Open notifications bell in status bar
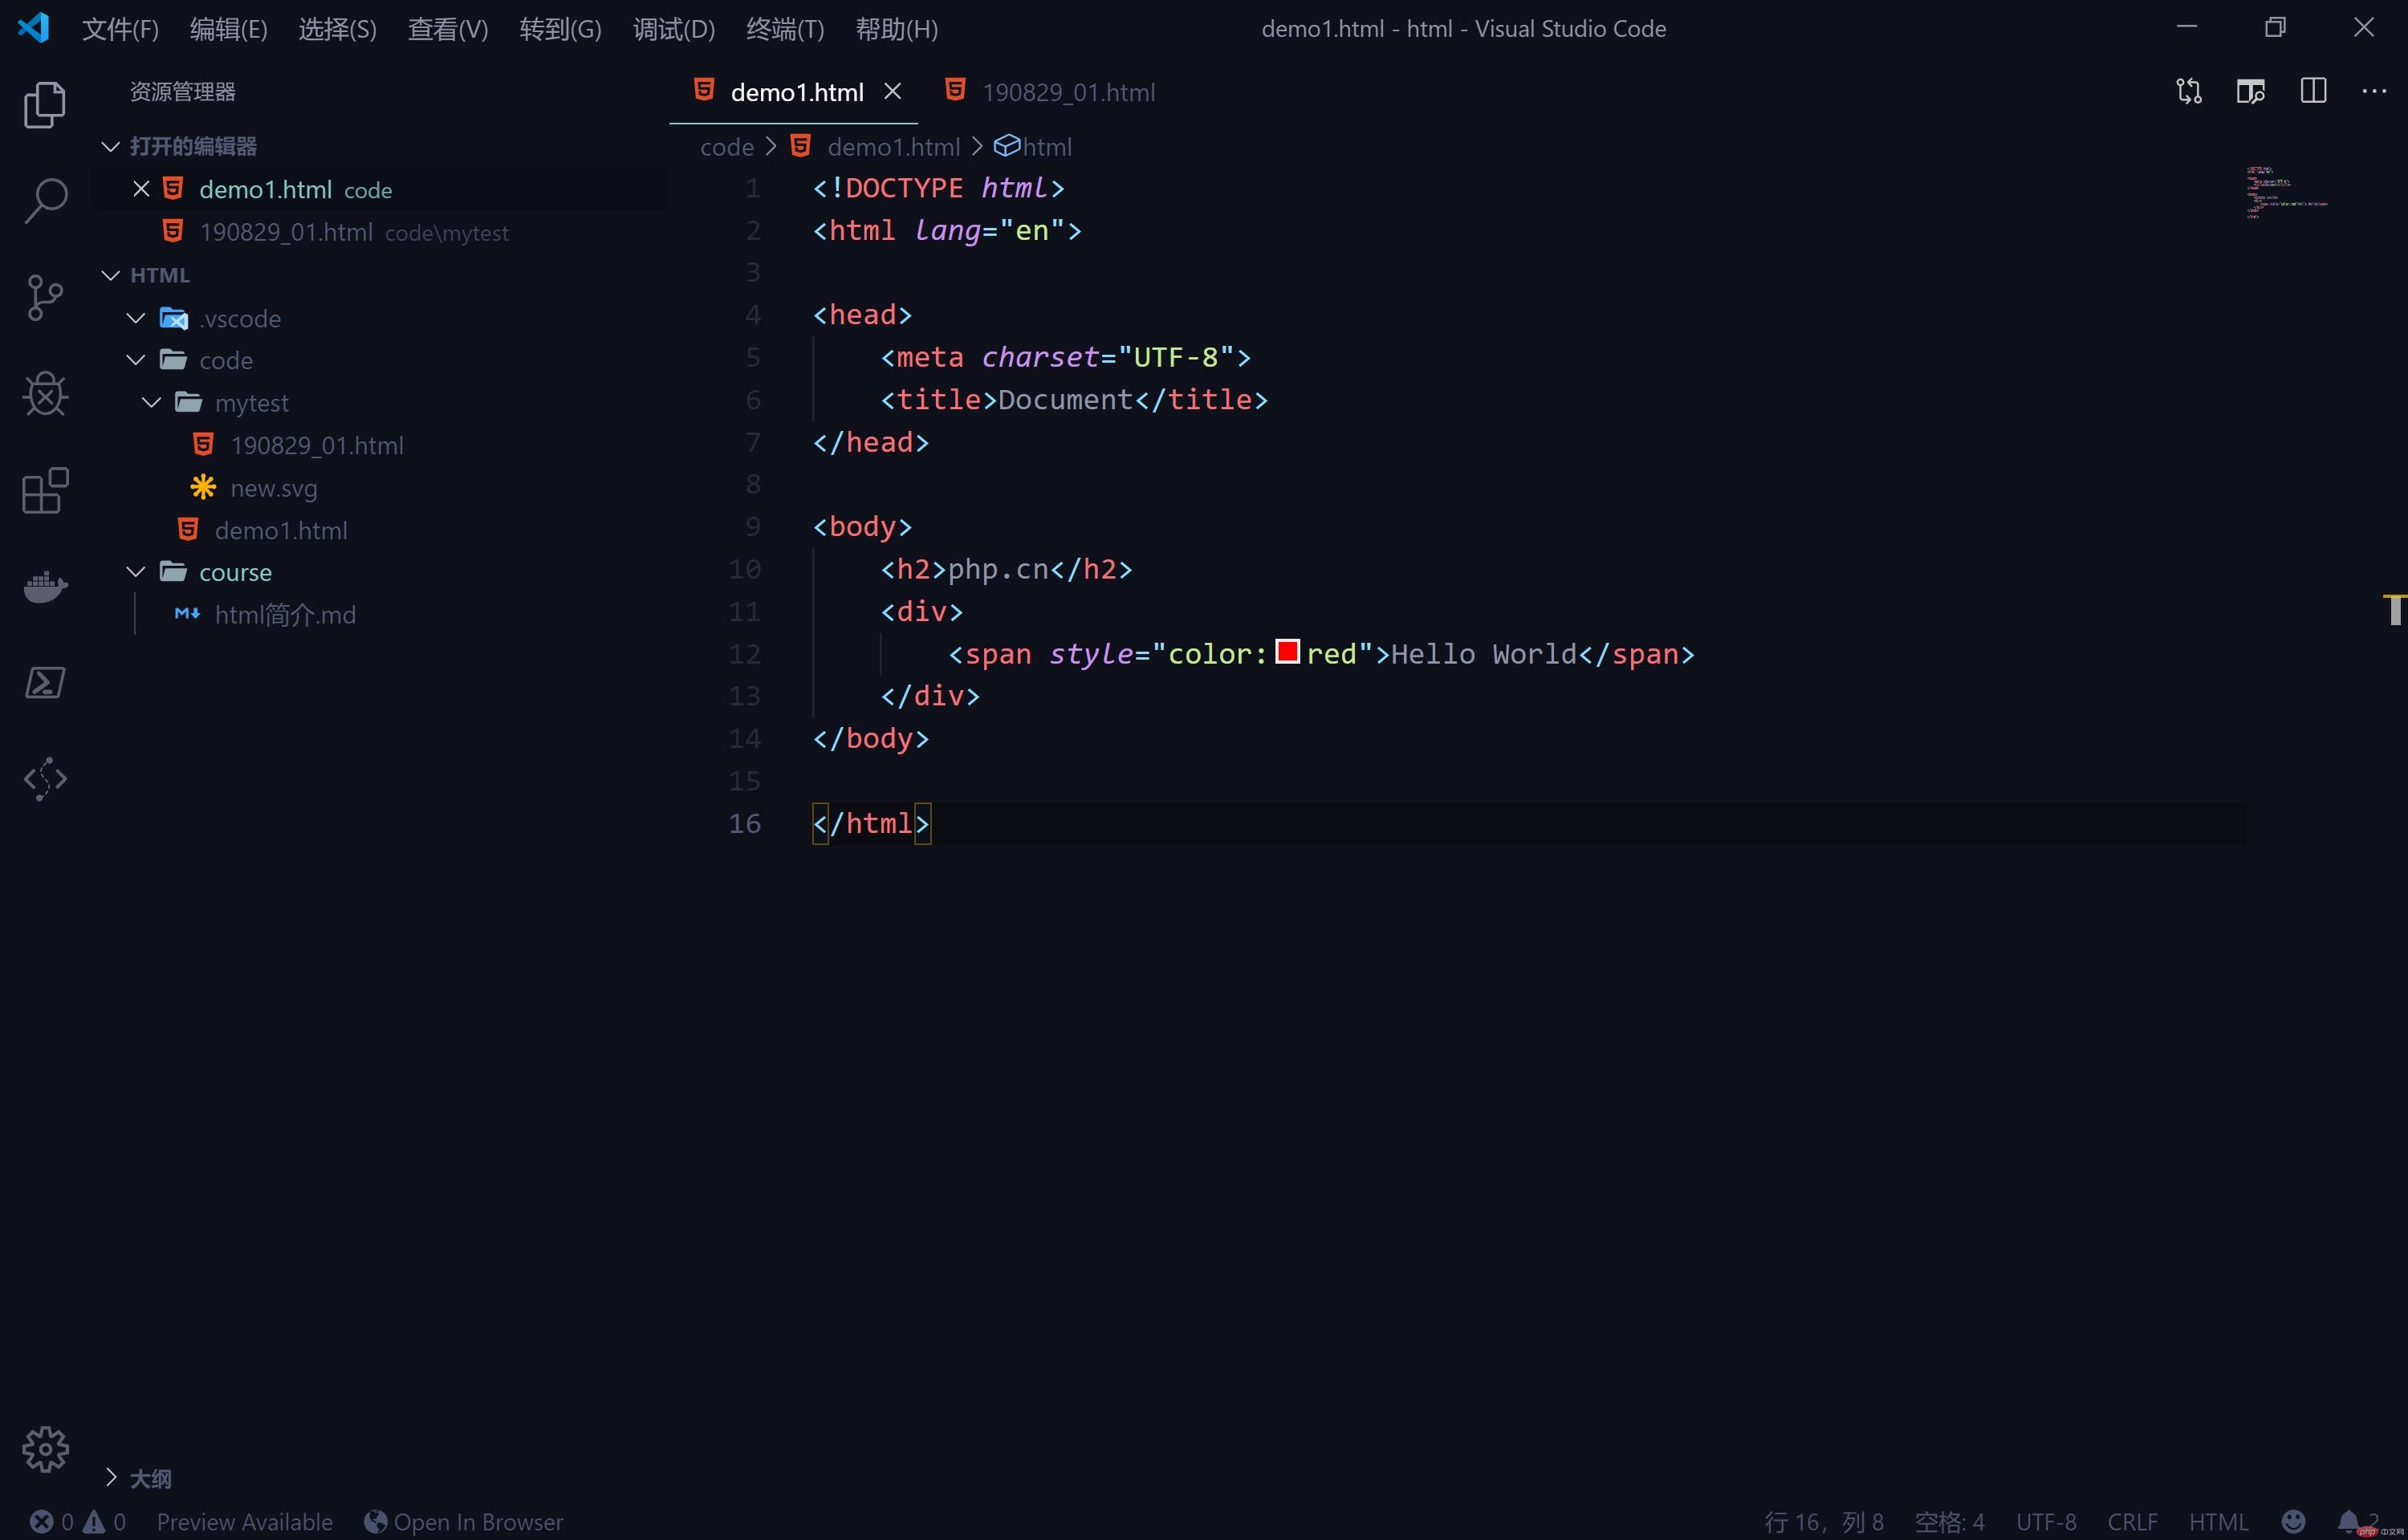Screen dimensions: 2408x1540 point(2349,1521)
